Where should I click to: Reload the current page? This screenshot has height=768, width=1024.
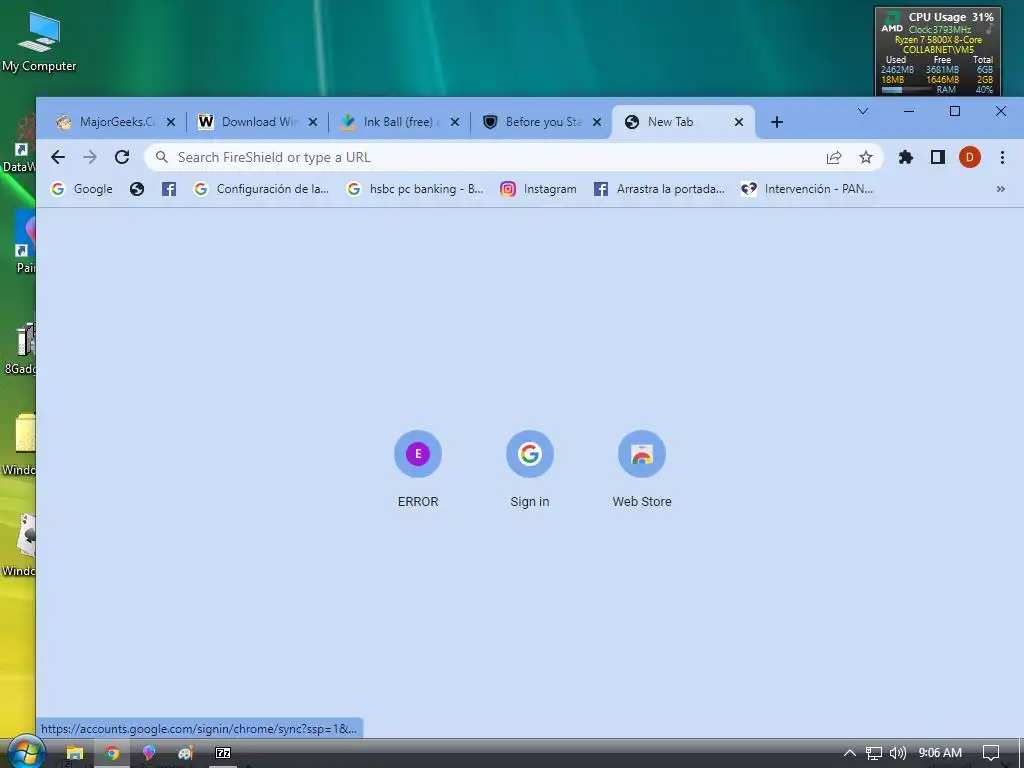[x=122, y=157]
